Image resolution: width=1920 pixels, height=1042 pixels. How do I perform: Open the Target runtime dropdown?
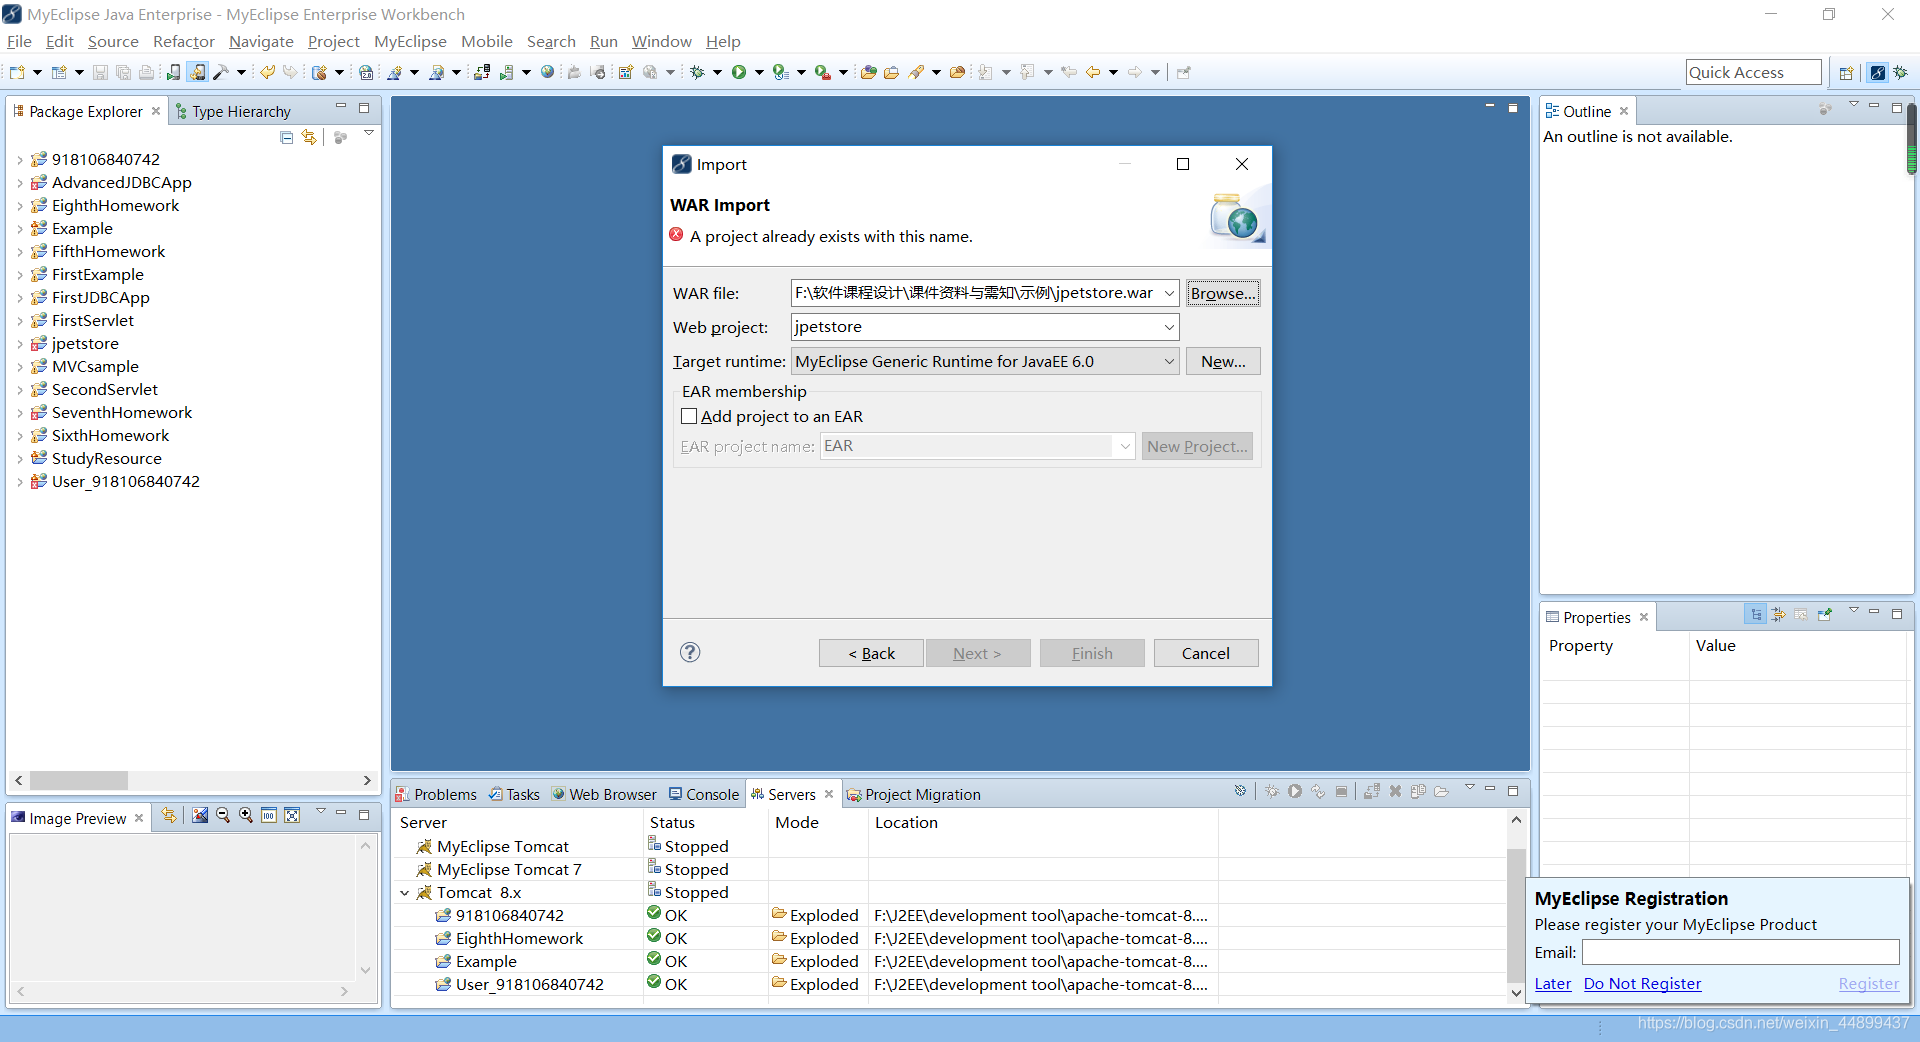pos(1169,361)
